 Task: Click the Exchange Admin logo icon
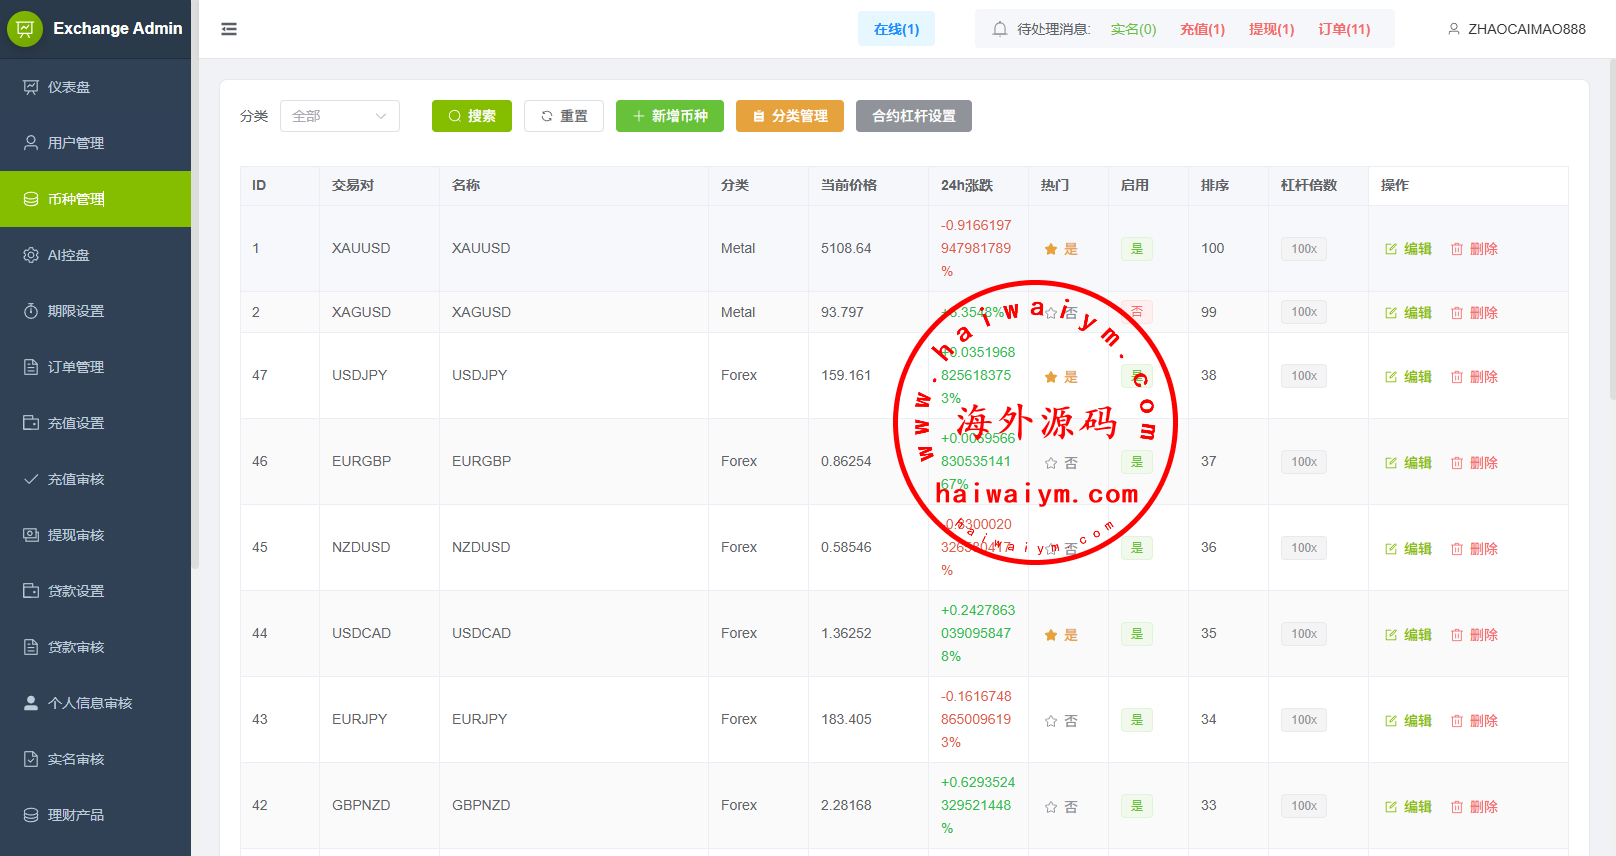point(25,29)
